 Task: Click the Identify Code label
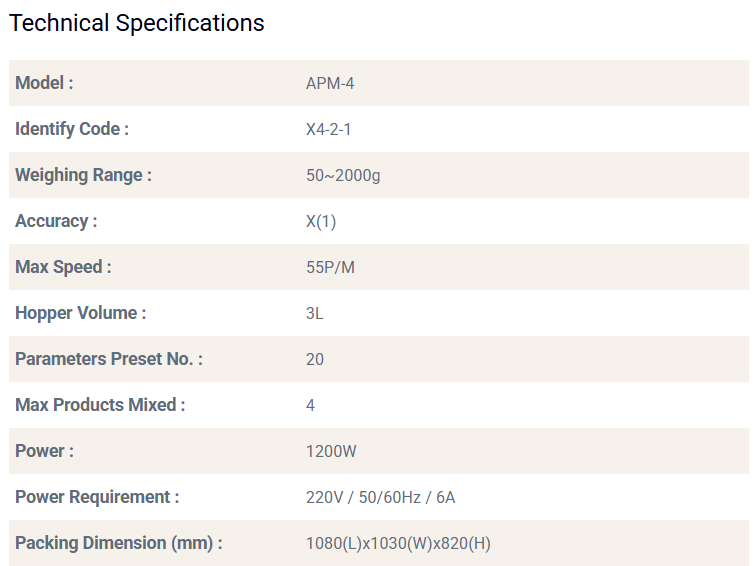coord(72,129)
